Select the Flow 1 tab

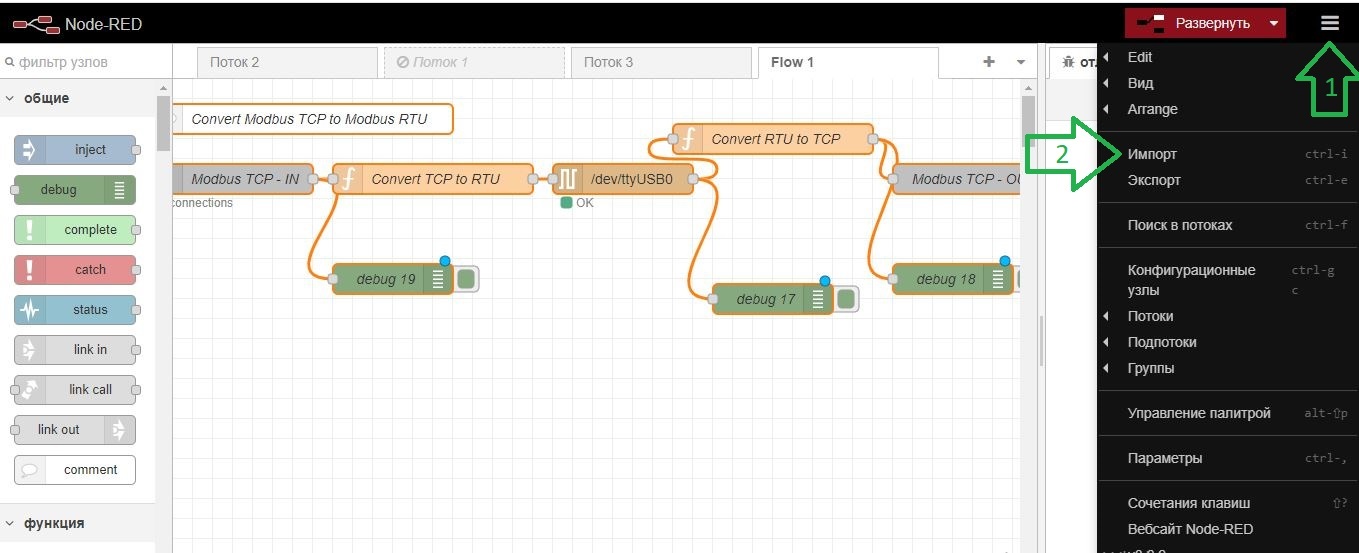(848, 62)
